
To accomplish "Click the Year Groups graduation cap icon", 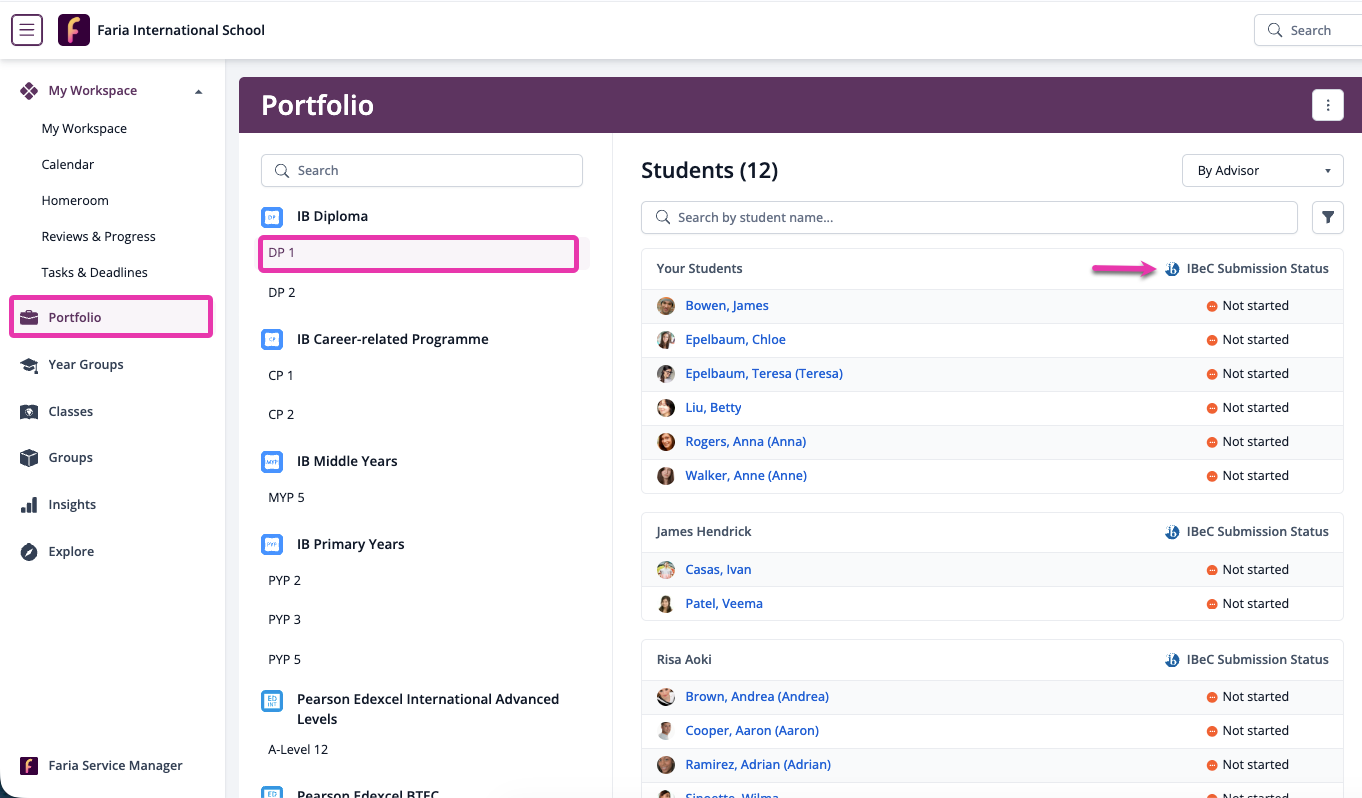I will click(x=29, y=365).
